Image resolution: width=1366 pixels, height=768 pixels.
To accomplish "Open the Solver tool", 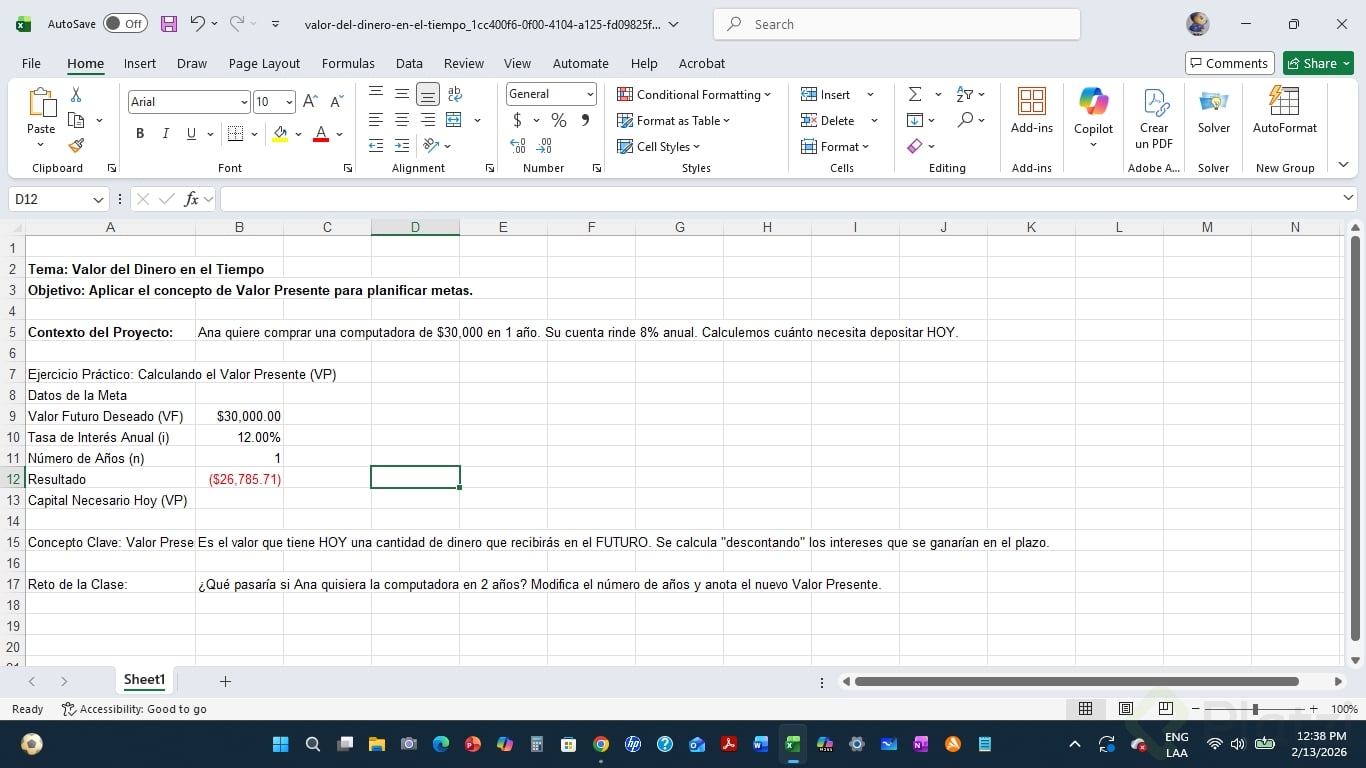I will [x=1214, y=111].
